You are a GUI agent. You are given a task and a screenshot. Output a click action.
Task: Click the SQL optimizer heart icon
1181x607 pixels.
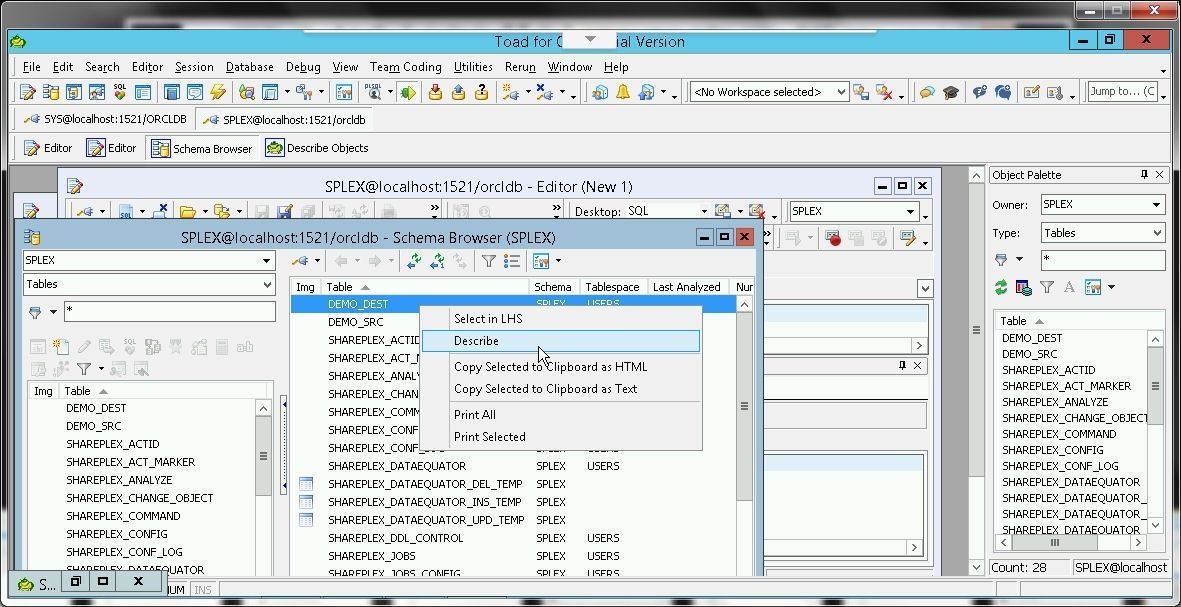[x=120, y=92]
